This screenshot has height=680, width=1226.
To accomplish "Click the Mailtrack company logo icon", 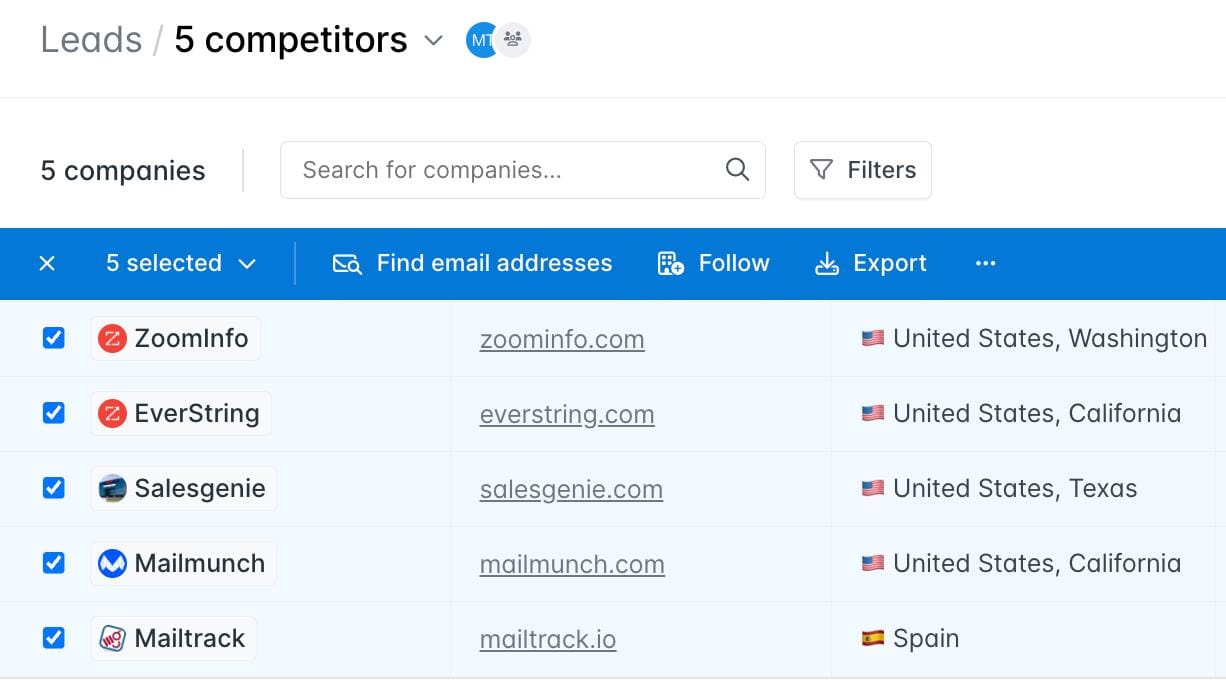I will coord(112,639).
